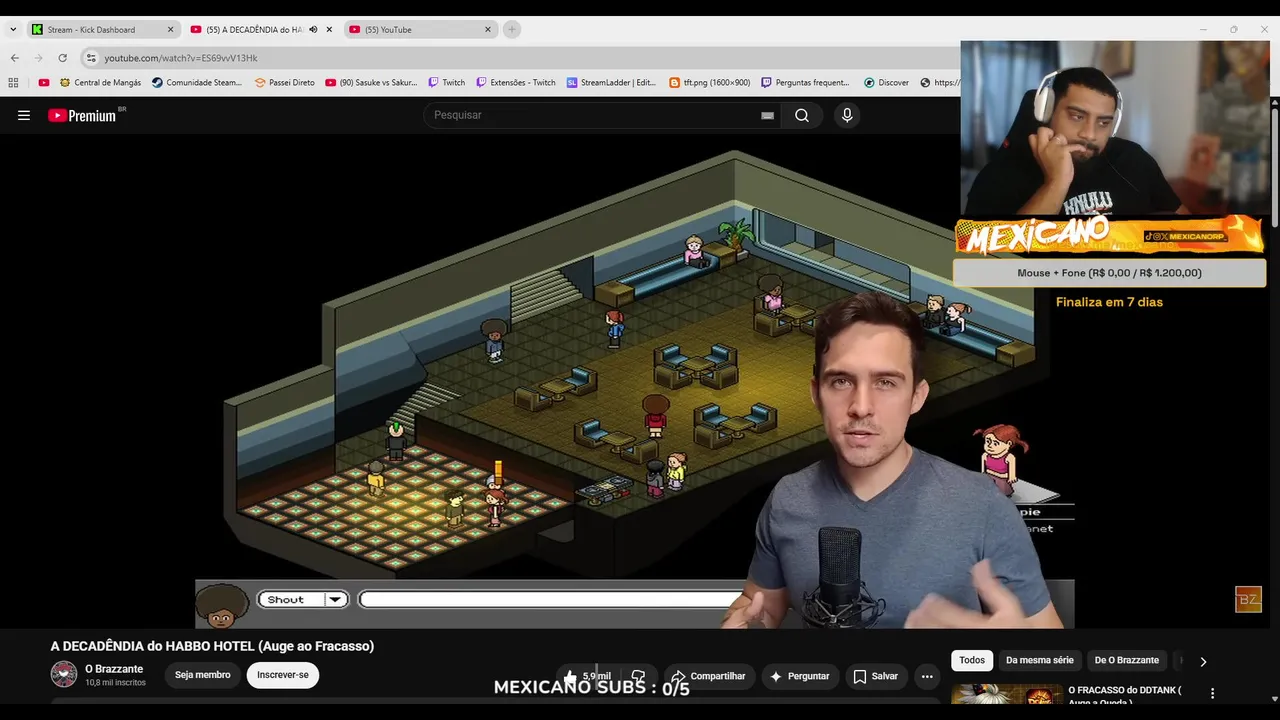Open the Central de Mangás bookmark
Viewport: 1280px width, 720px height.
click(100, 83)
